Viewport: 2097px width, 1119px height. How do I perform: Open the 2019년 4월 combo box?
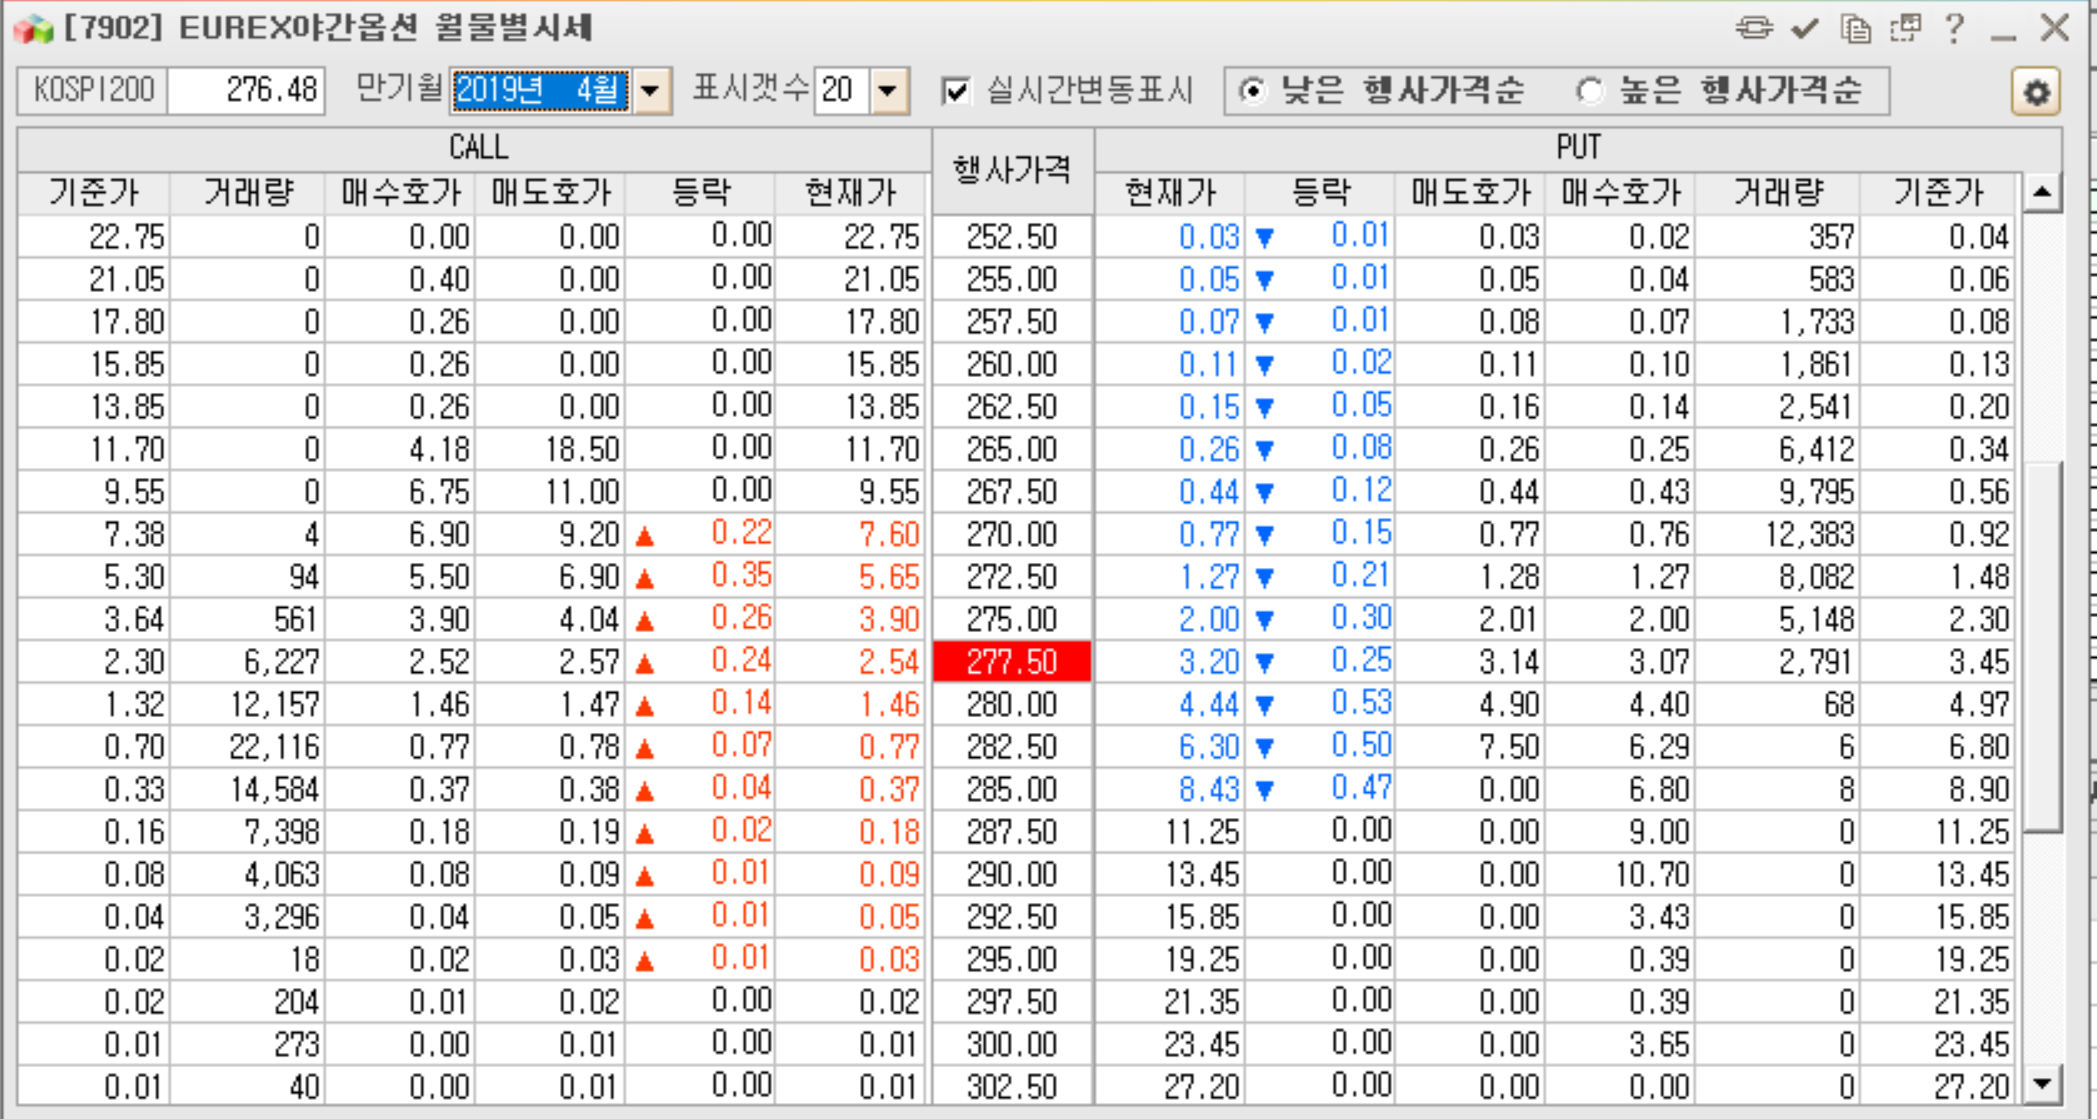pyautogui.click(x=540, y=91)
